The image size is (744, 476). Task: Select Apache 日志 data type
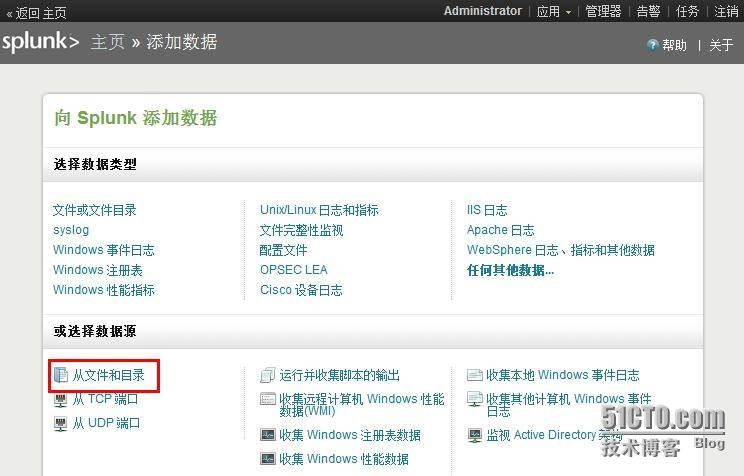coord(500,230)
